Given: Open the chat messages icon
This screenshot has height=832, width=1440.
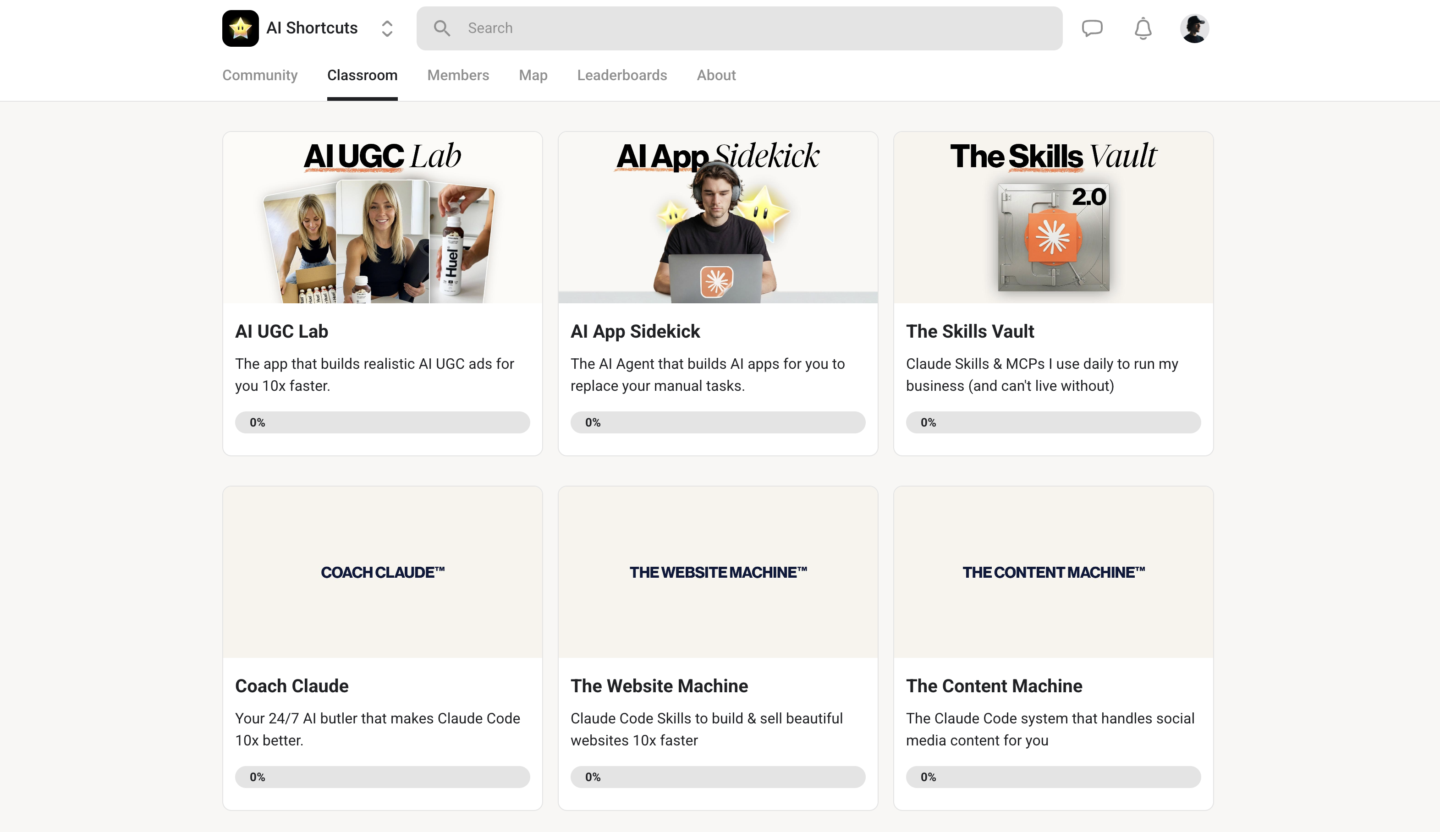Looking at the screenshot, I should tap(1092, 28).
